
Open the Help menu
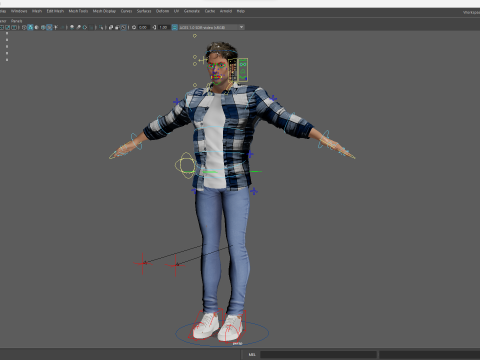tap(241, 11)
